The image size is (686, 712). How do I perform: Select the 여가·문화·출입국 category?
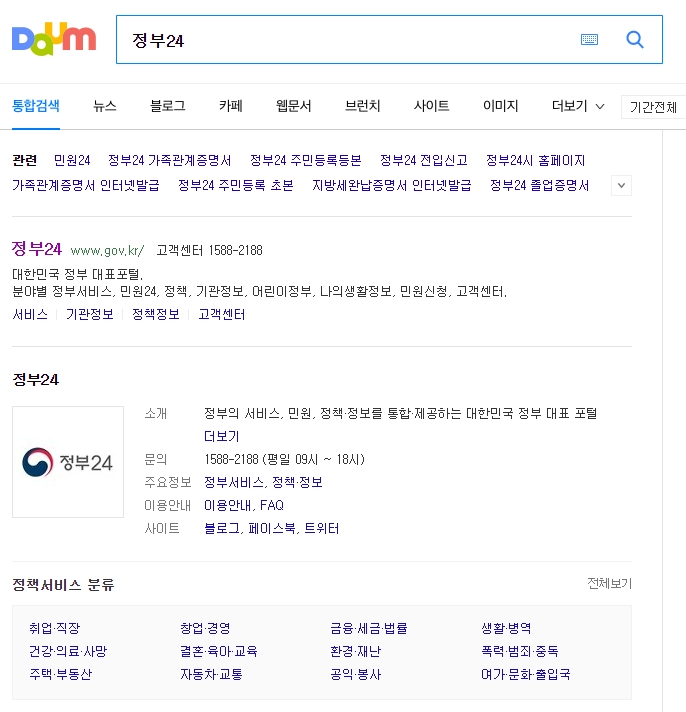[x=526, y=674]
